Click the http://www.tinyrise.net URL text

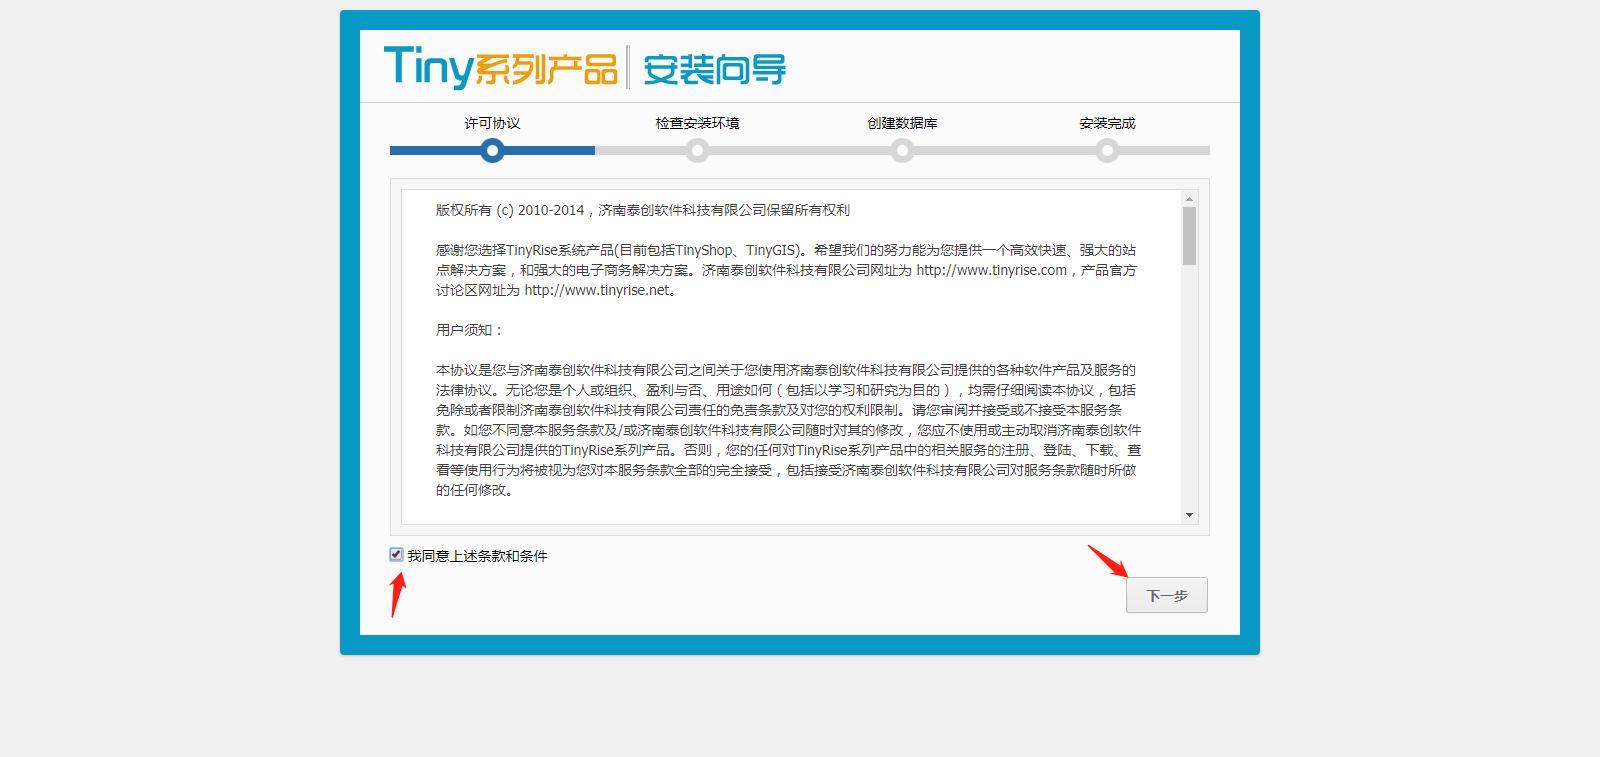(x=598, y=290)
